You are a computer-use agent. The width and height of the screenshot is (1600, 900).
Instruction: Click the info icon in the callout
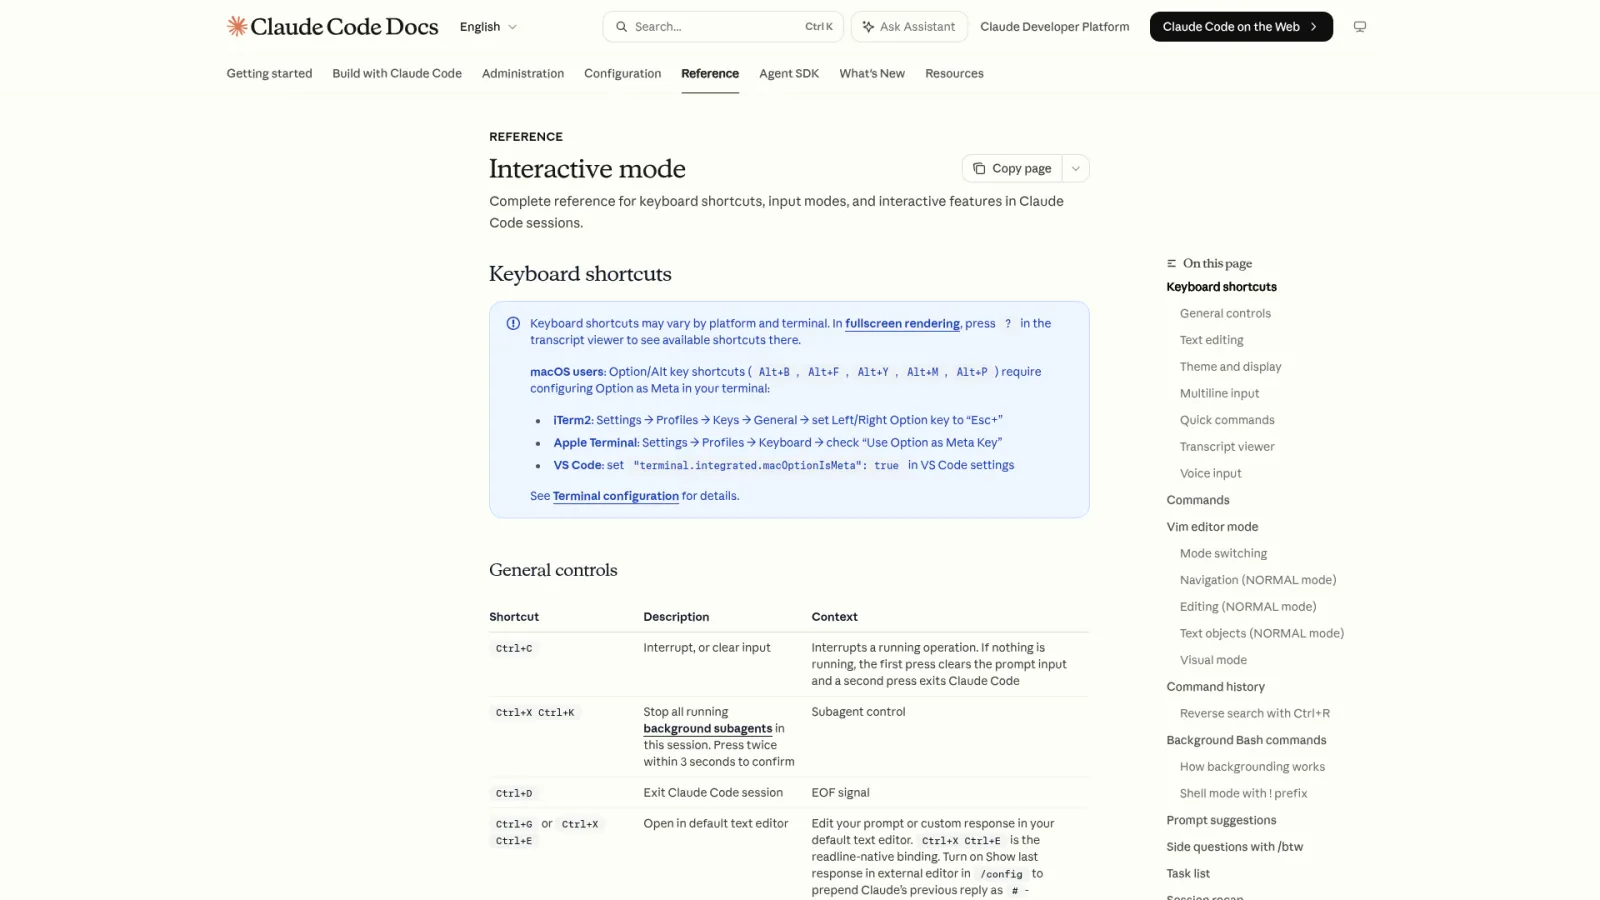513,324
